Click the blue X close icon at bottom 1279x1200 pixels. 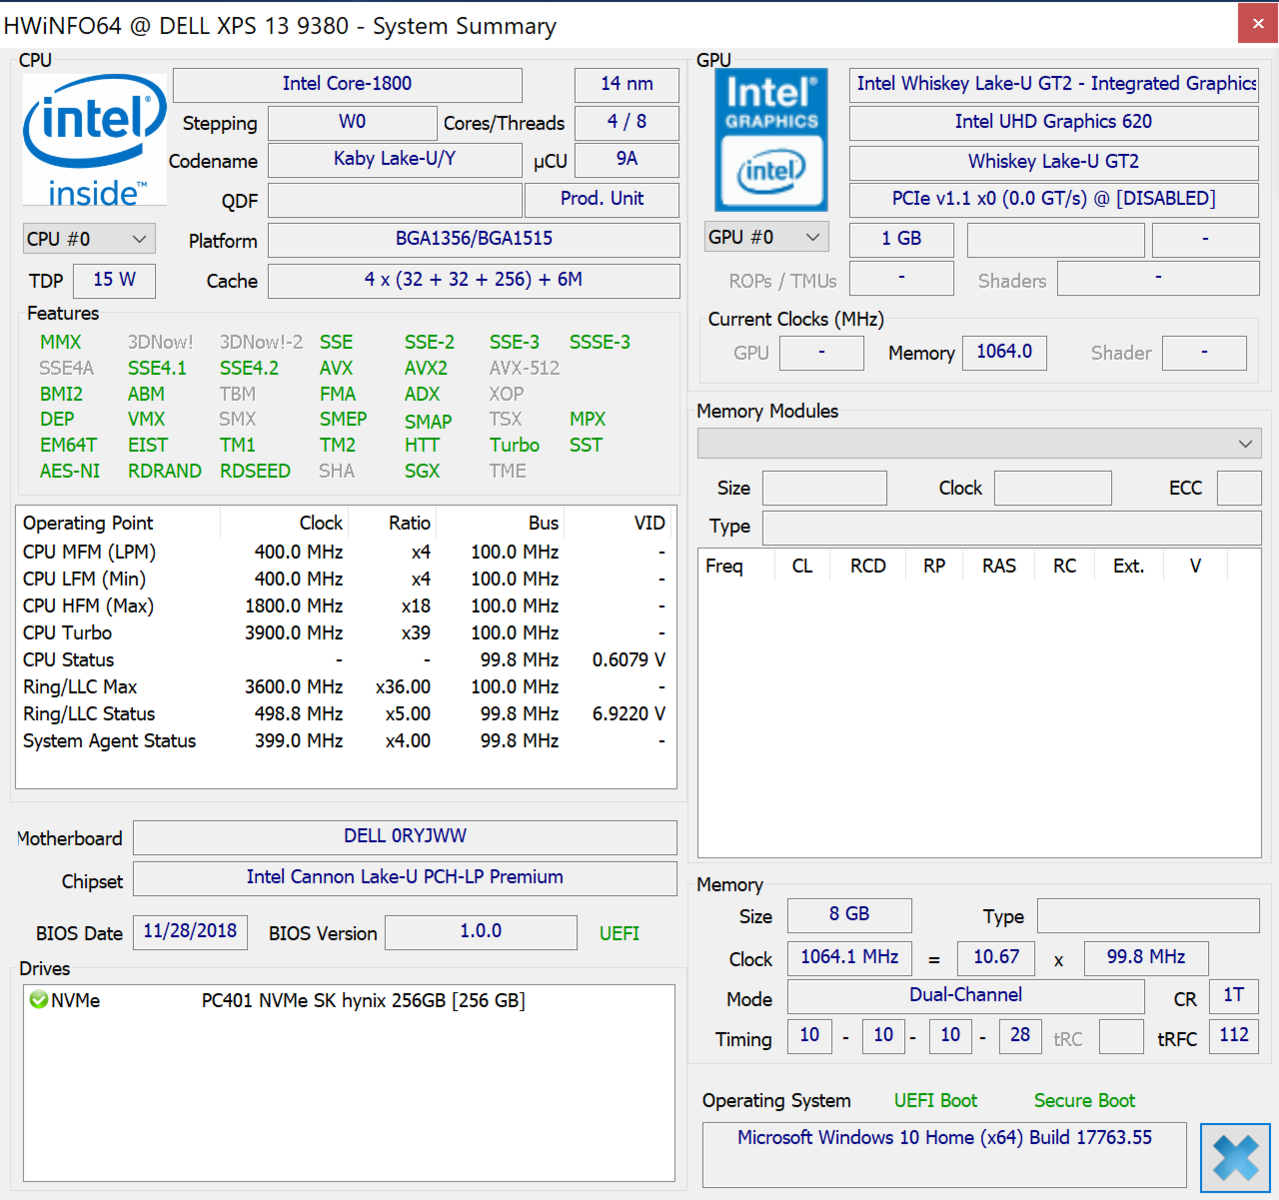pos(1236,1158)
